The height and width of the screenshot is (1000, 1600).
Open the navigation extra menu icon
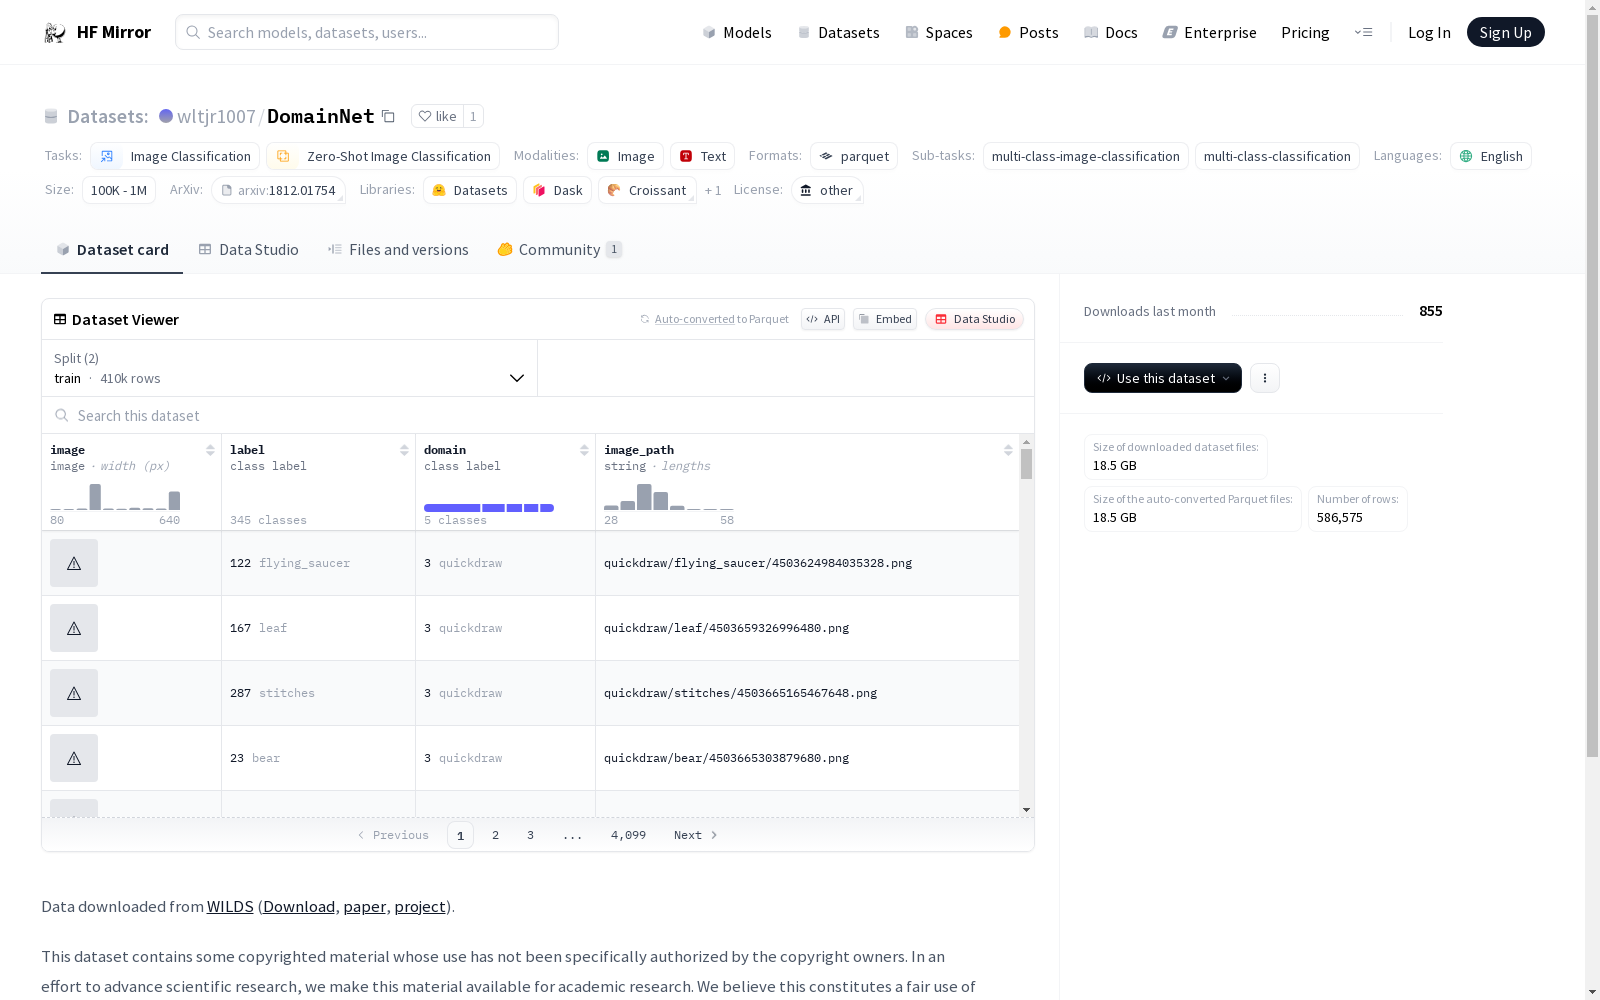[x=1363, y=32]
